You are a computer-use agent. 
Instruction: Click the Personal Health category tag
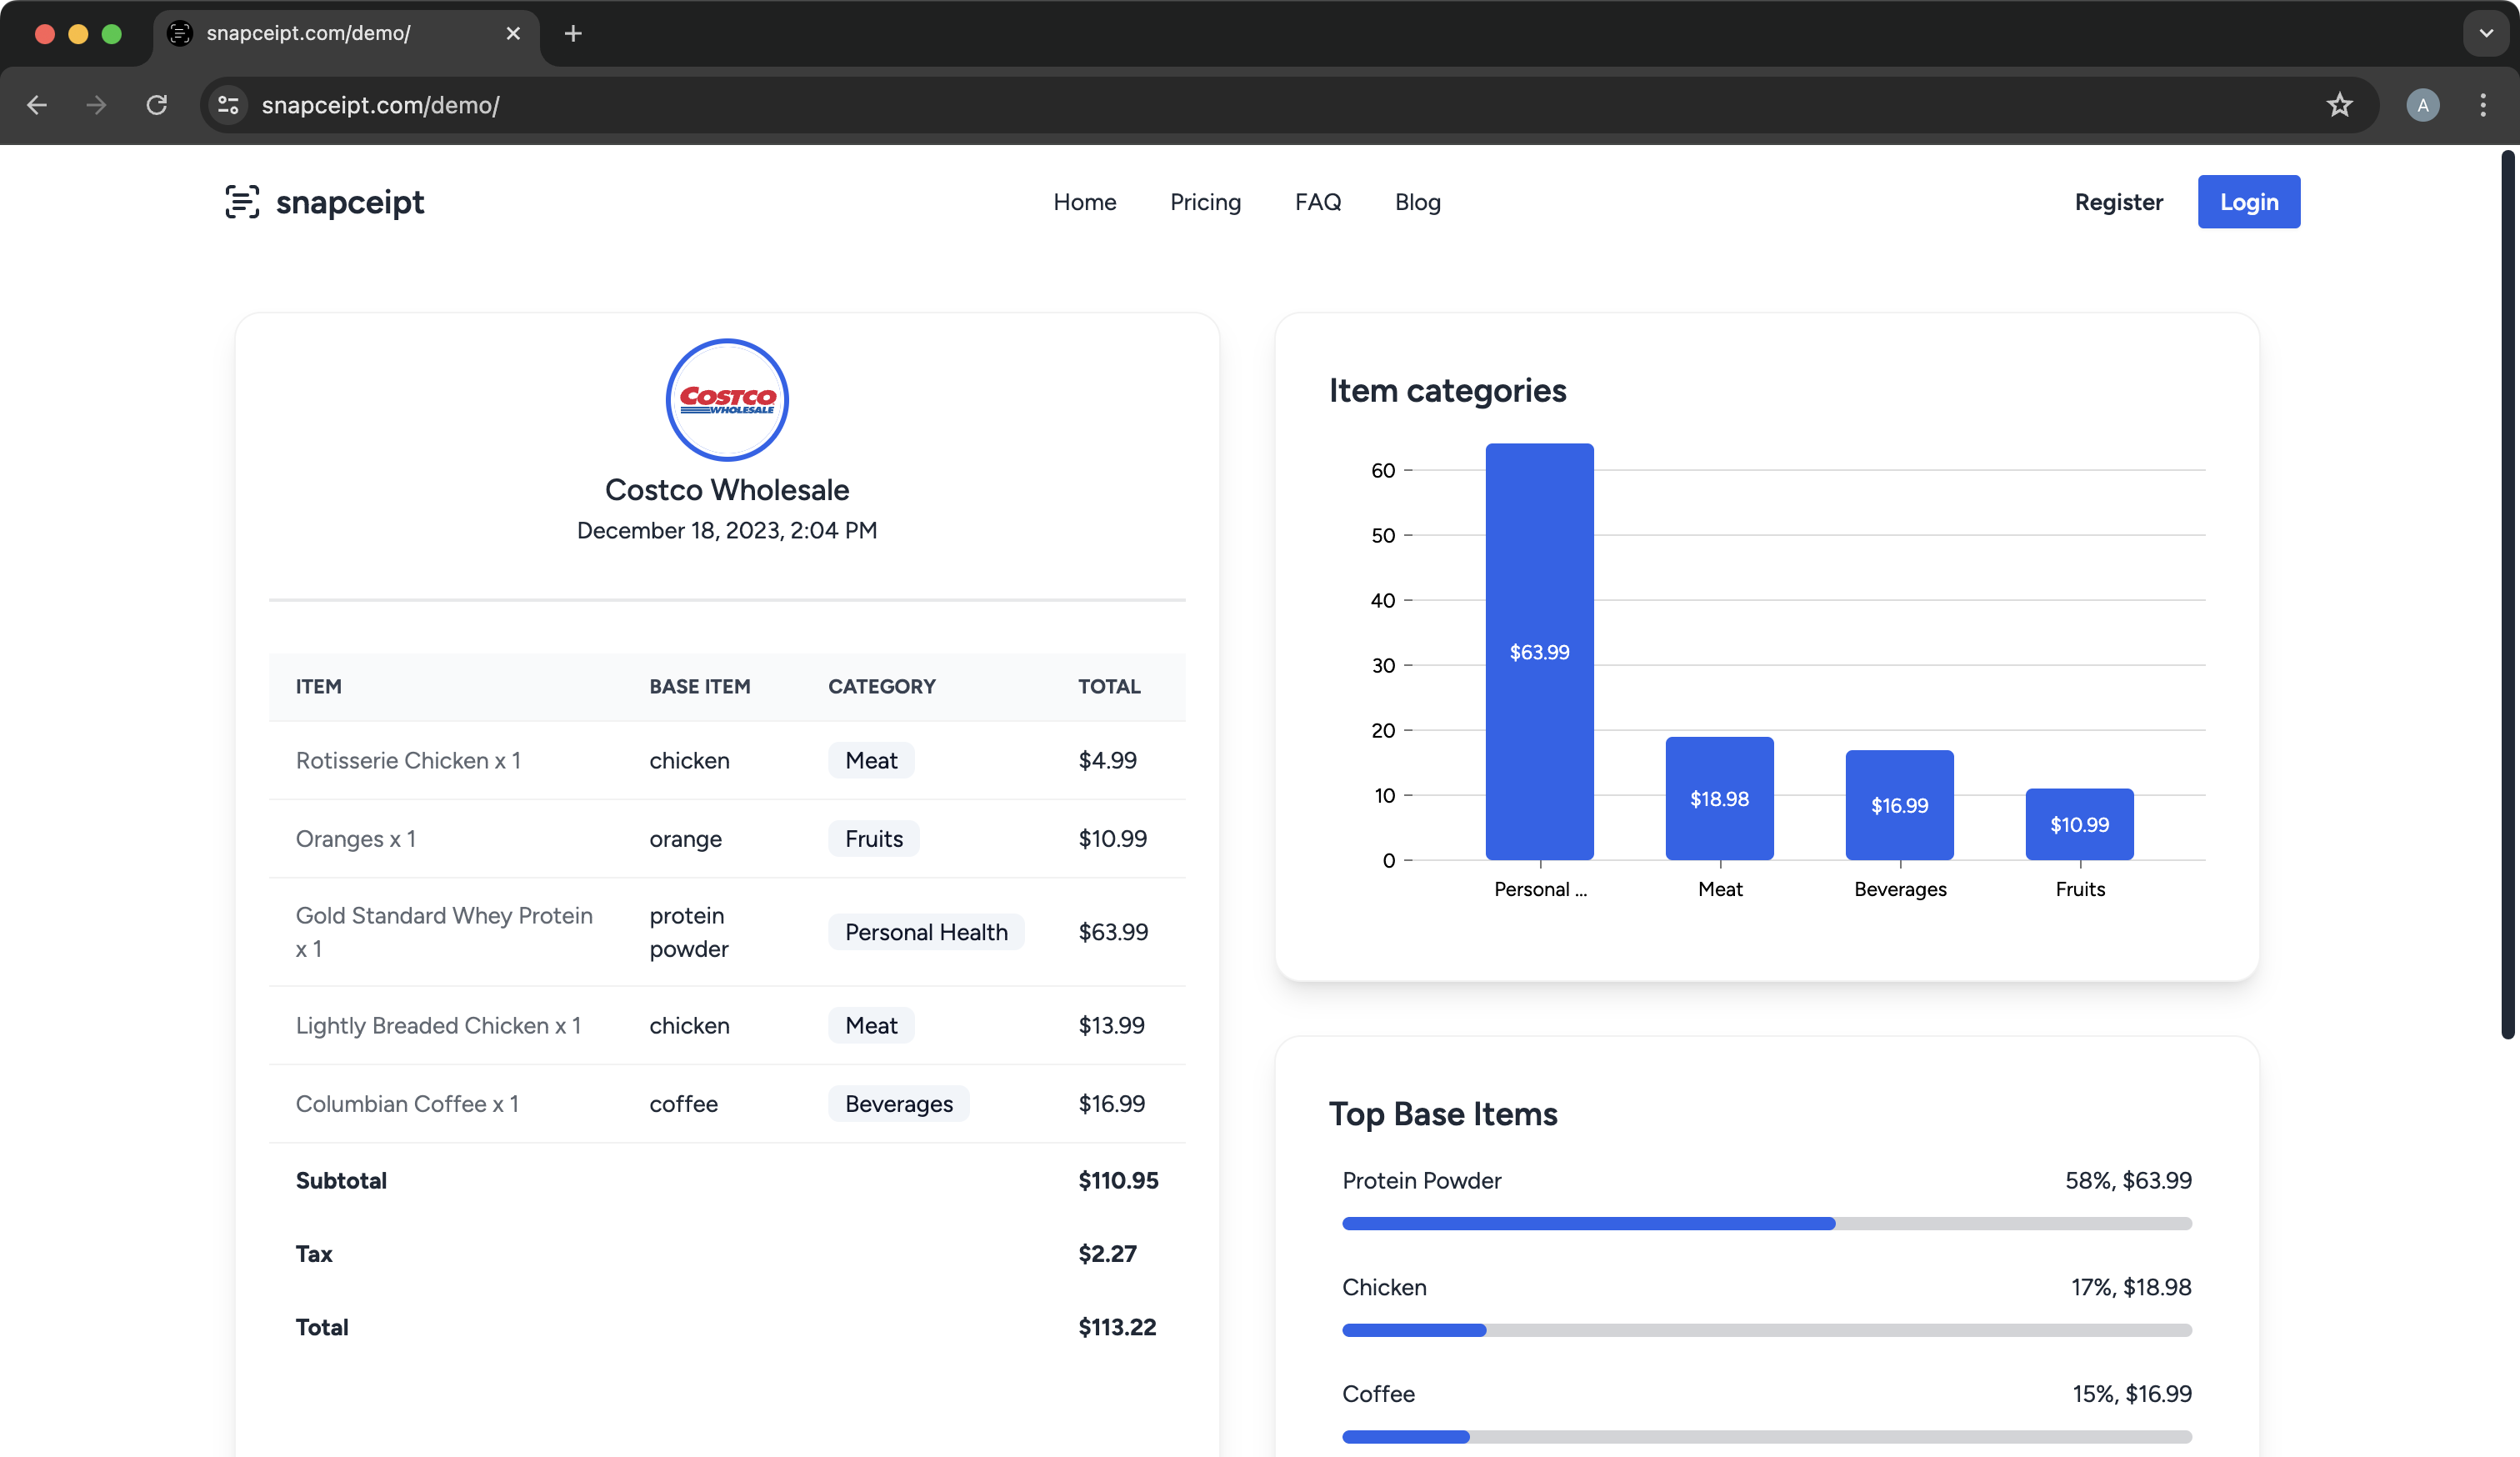coord(926,932)
